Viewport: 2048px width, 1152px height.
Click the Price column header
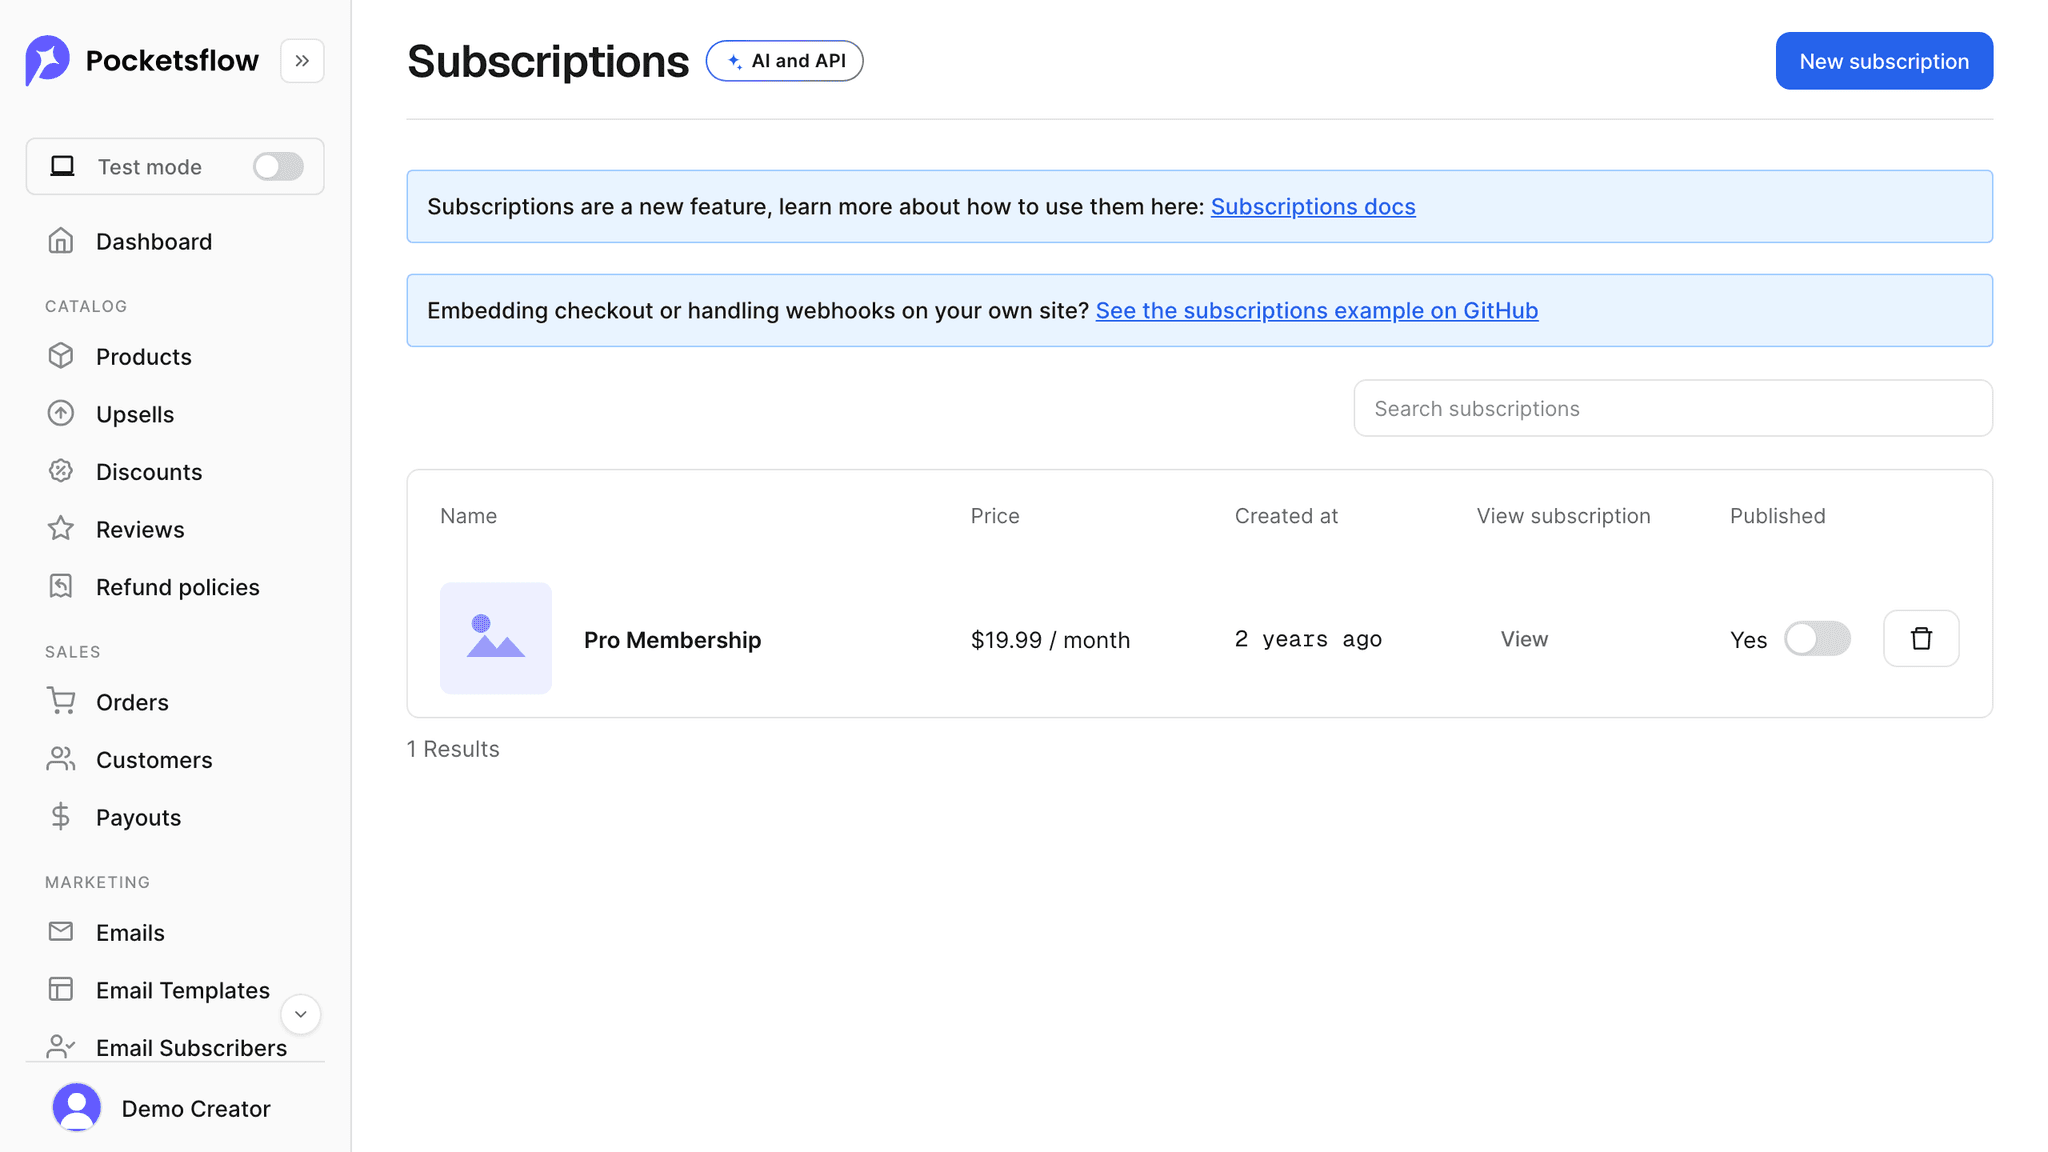pos(995,516)
